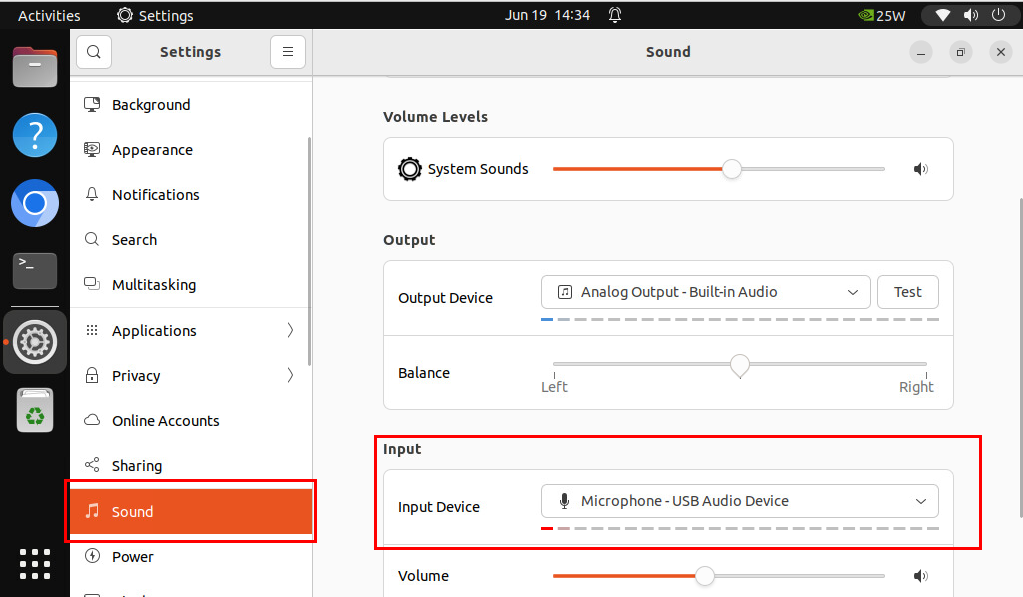The height and width of the screenshot is (597, 1023).
Task: Open the Files app in dock
Action: [35, 67]
